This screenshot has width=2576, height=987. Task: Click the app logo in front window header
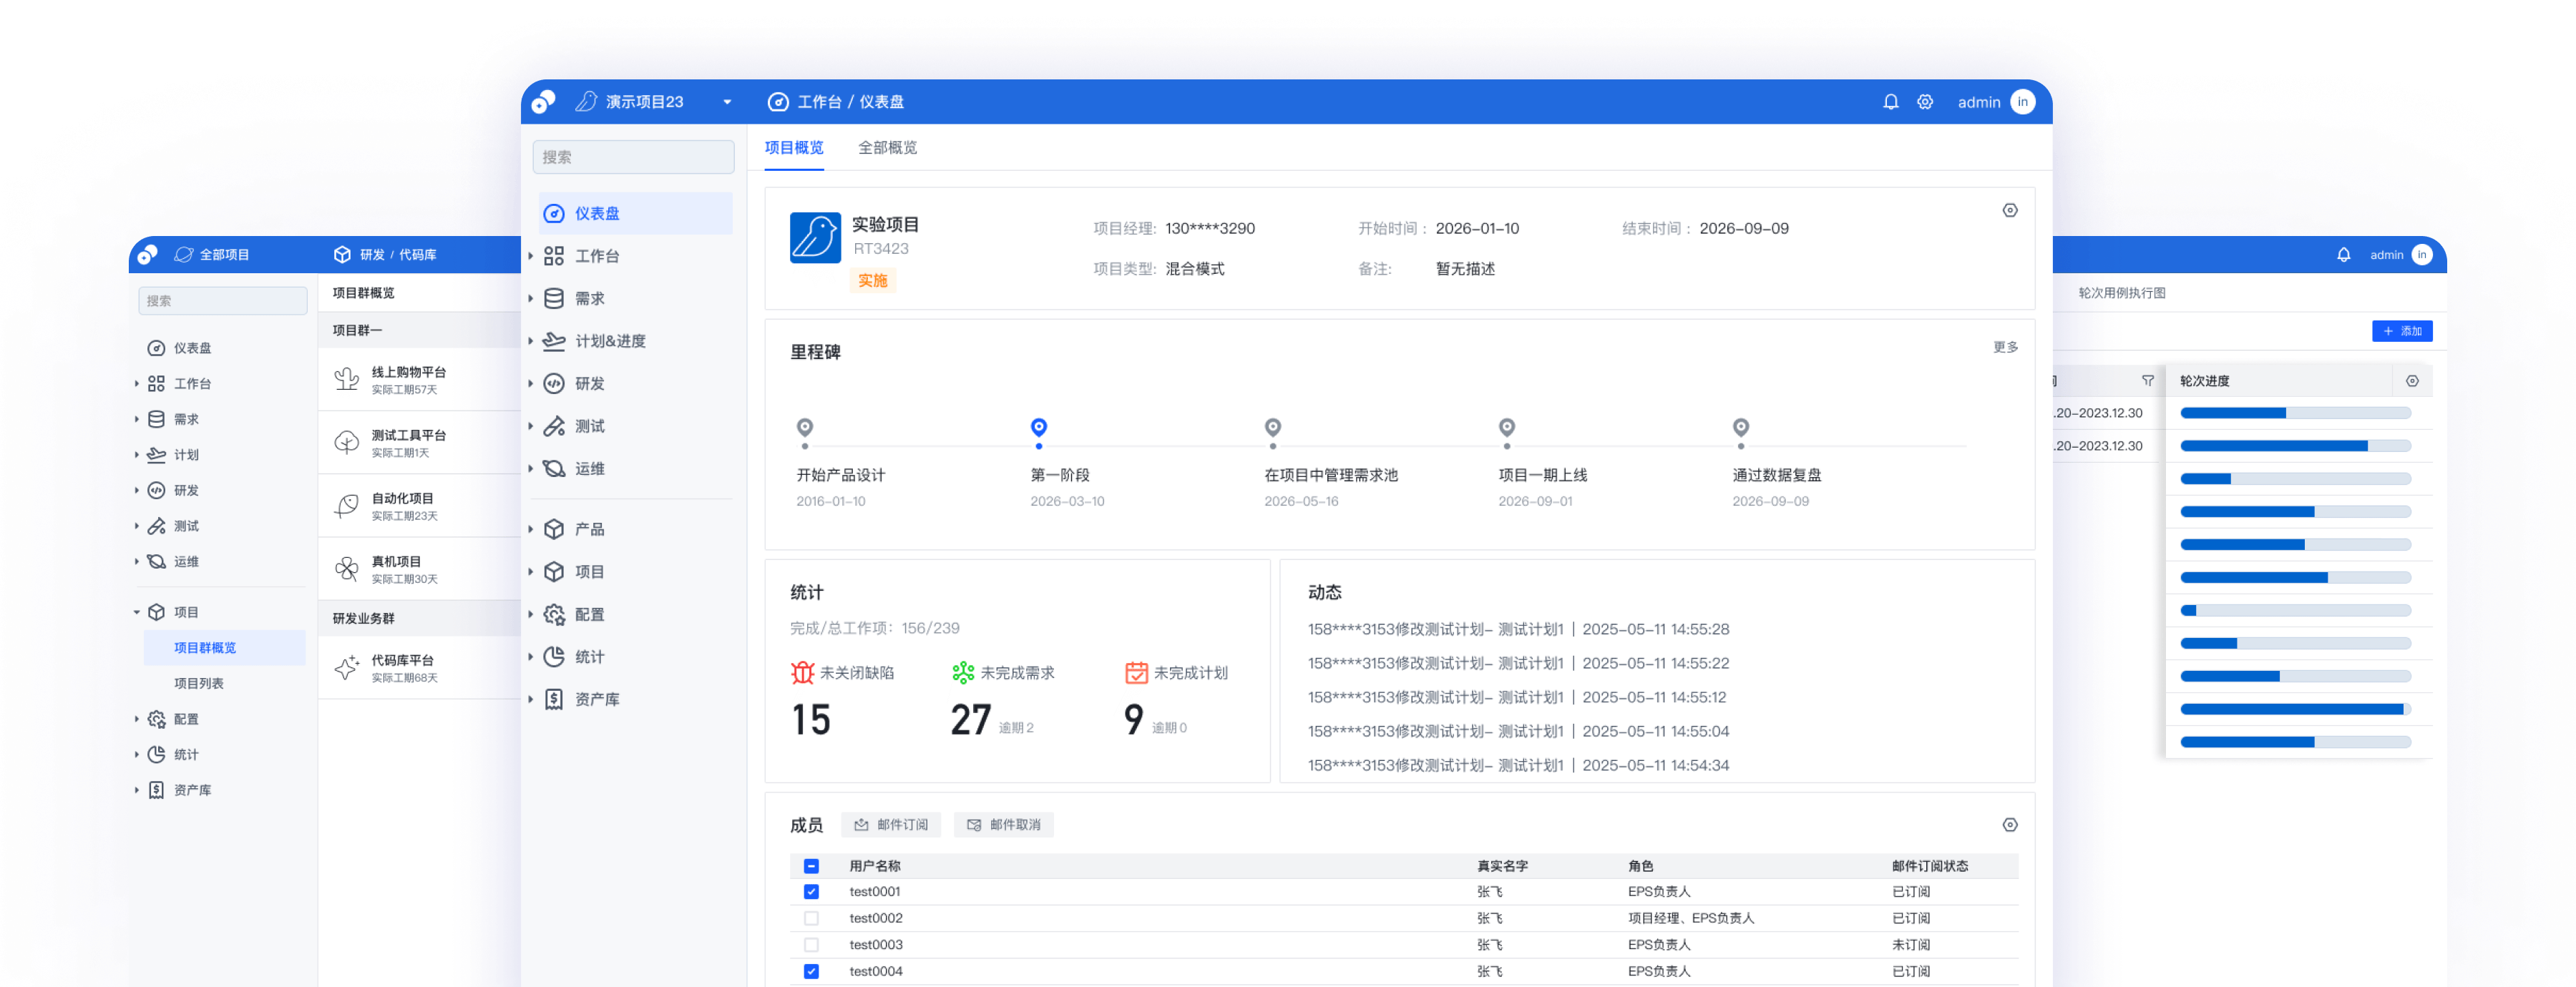pyautogui.click(x=544, y=102)
